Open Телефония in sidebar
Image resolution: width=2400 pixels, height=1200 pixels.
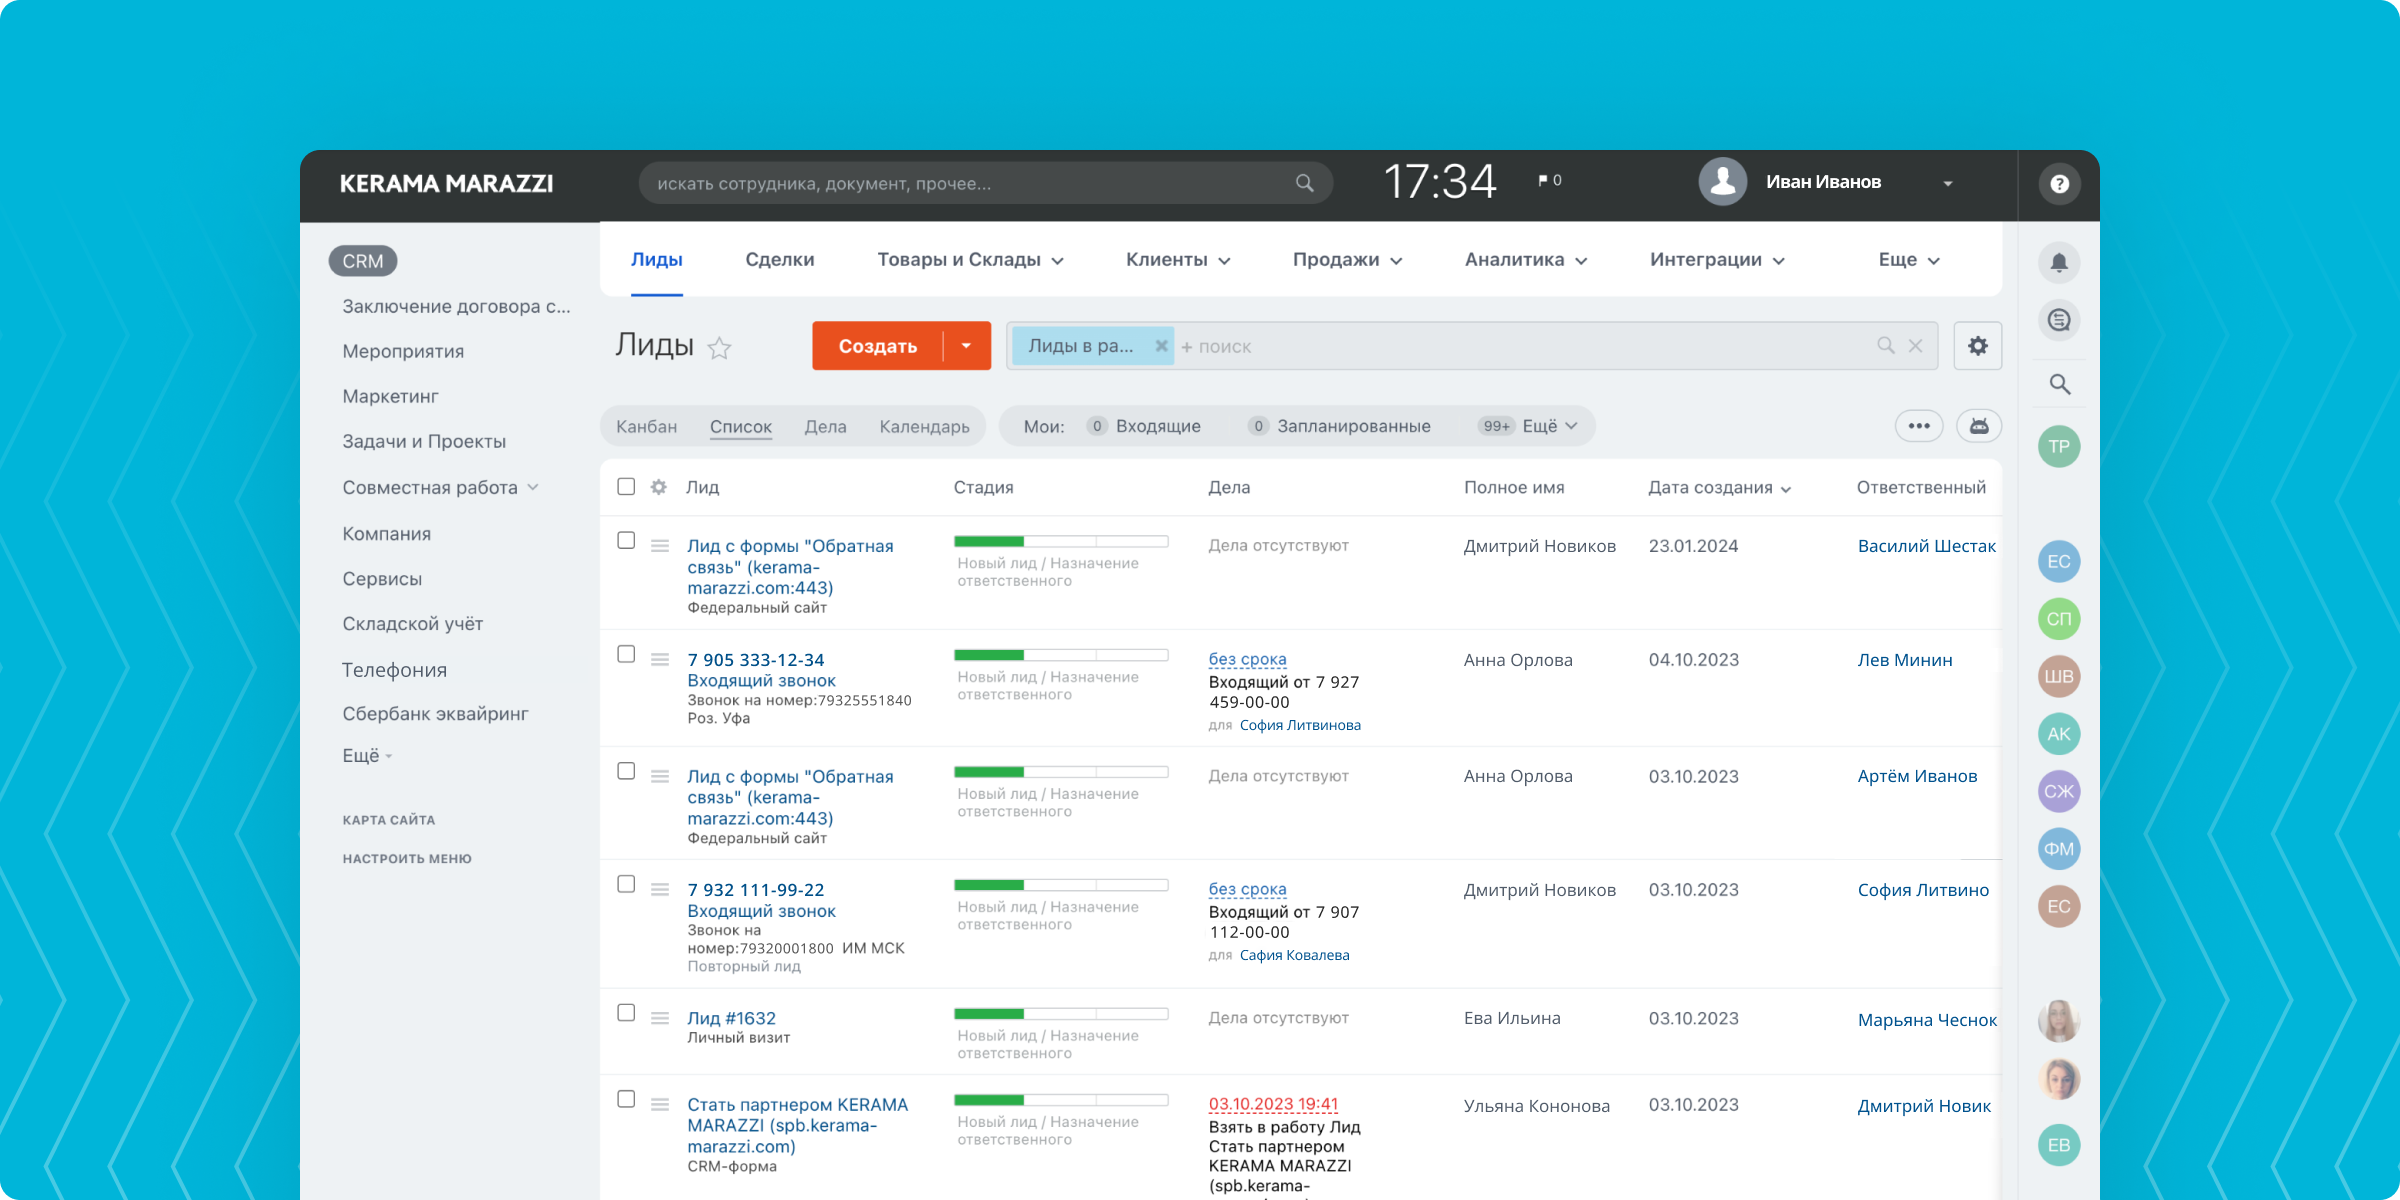pyautogui.click(x=394, y=670)
